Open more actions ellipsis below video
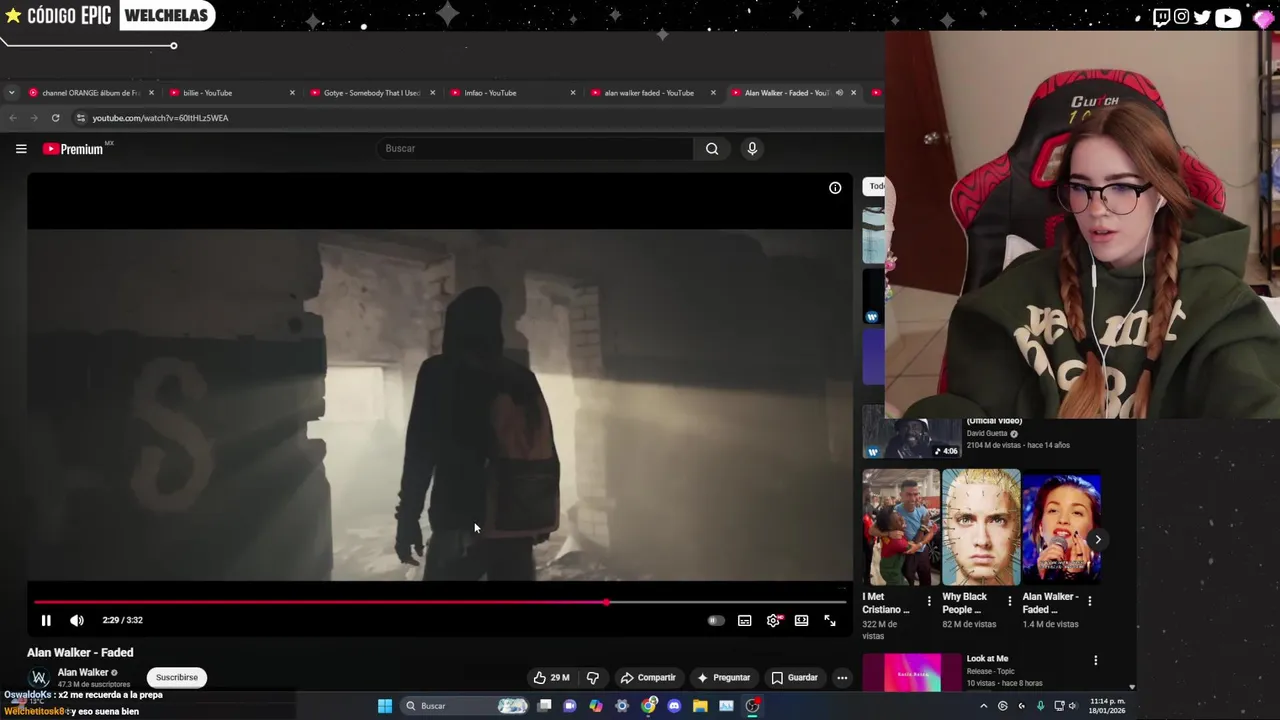1280x720 pixels. pos(842,678)
